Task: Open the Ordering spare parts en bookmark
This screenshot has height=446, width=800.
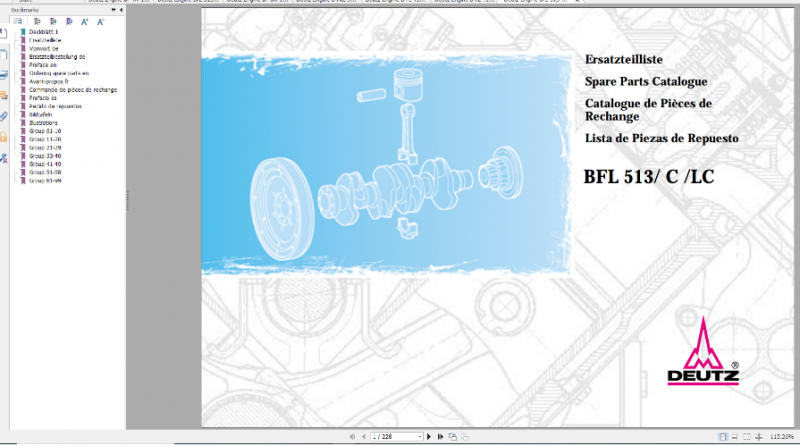Action: click(x=59, y=73)
